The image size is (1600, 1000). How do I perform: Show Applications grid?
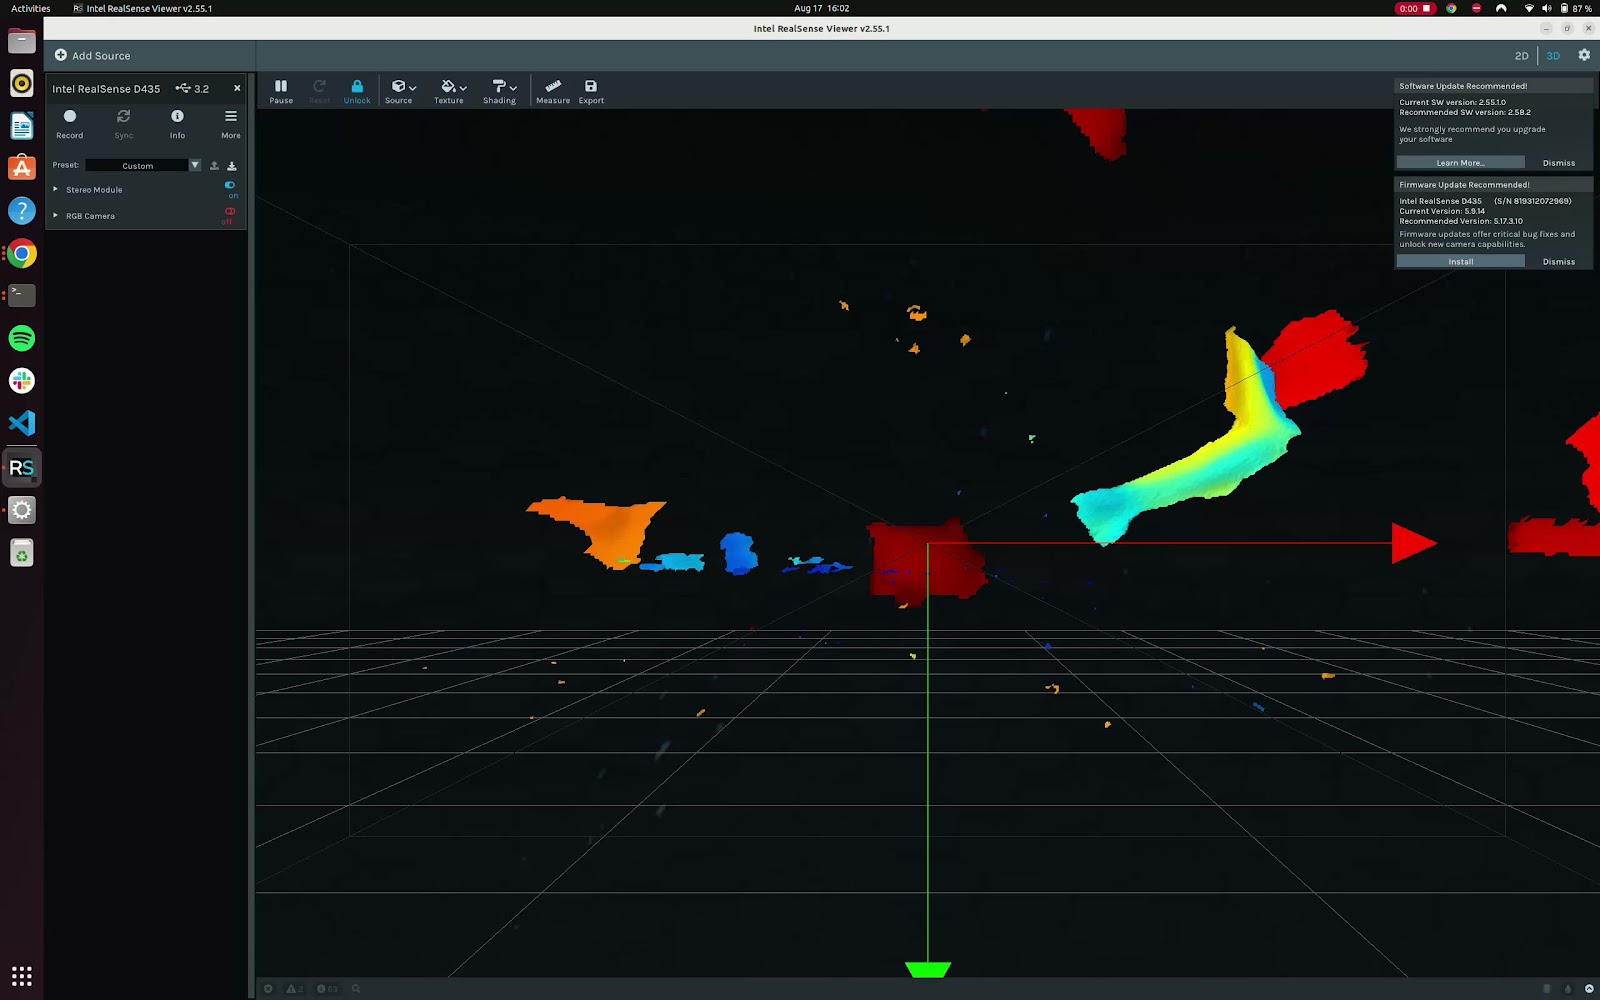click(22, 976)
